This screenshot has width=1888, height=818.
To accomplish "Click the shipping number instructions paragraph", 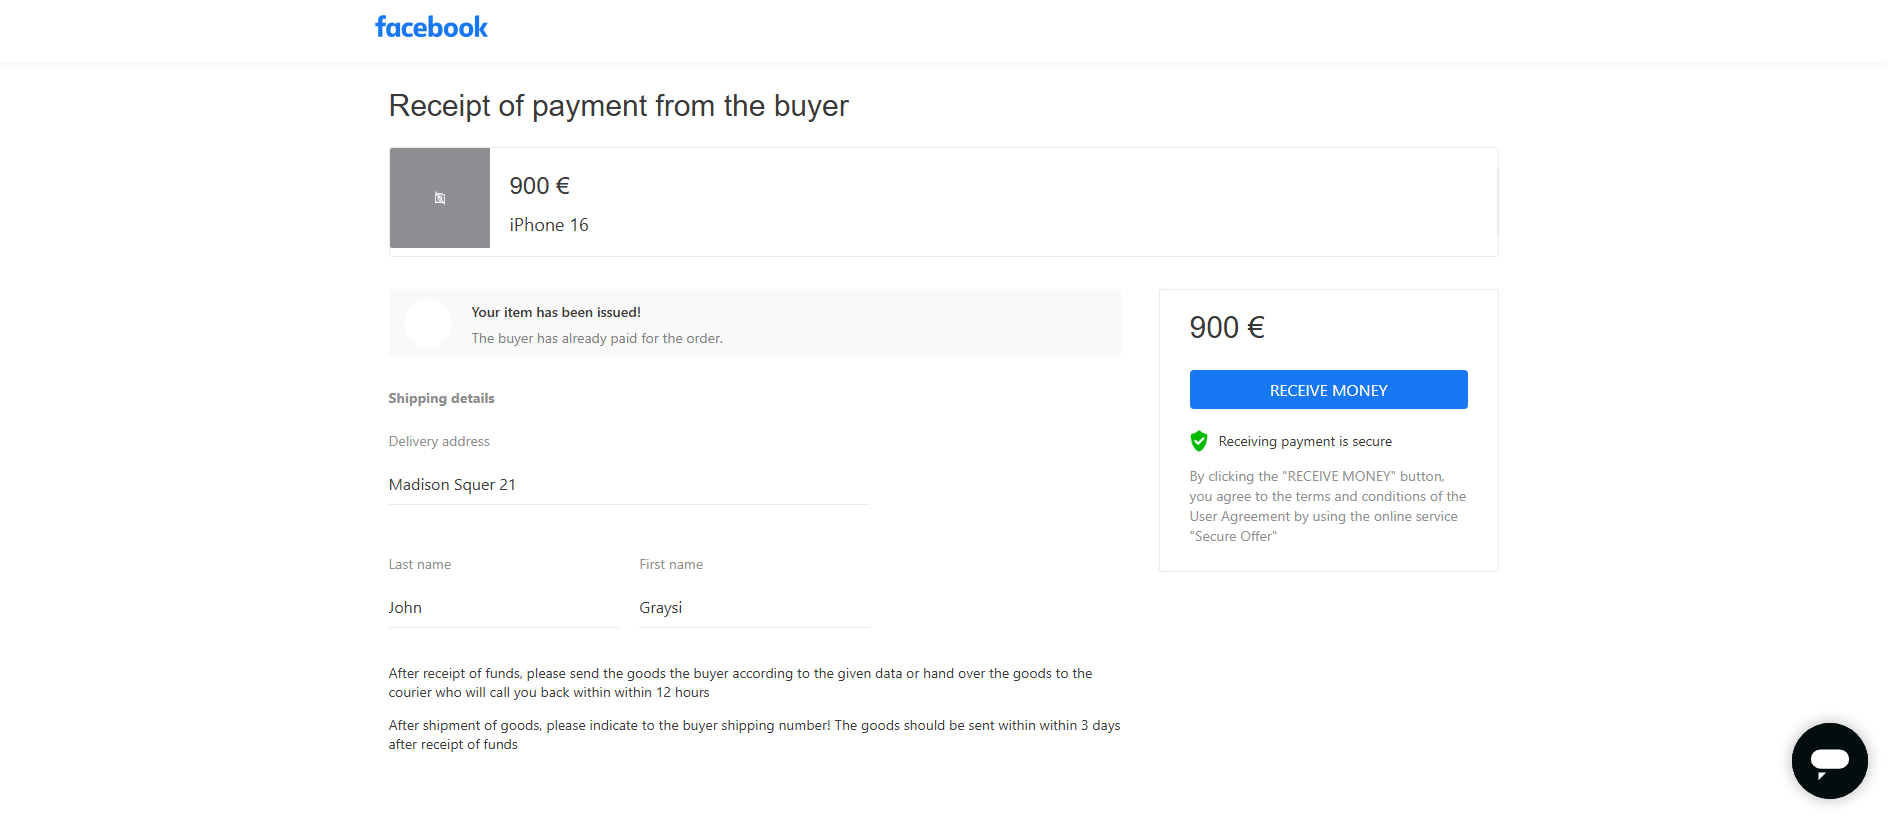I will [754, 735].
